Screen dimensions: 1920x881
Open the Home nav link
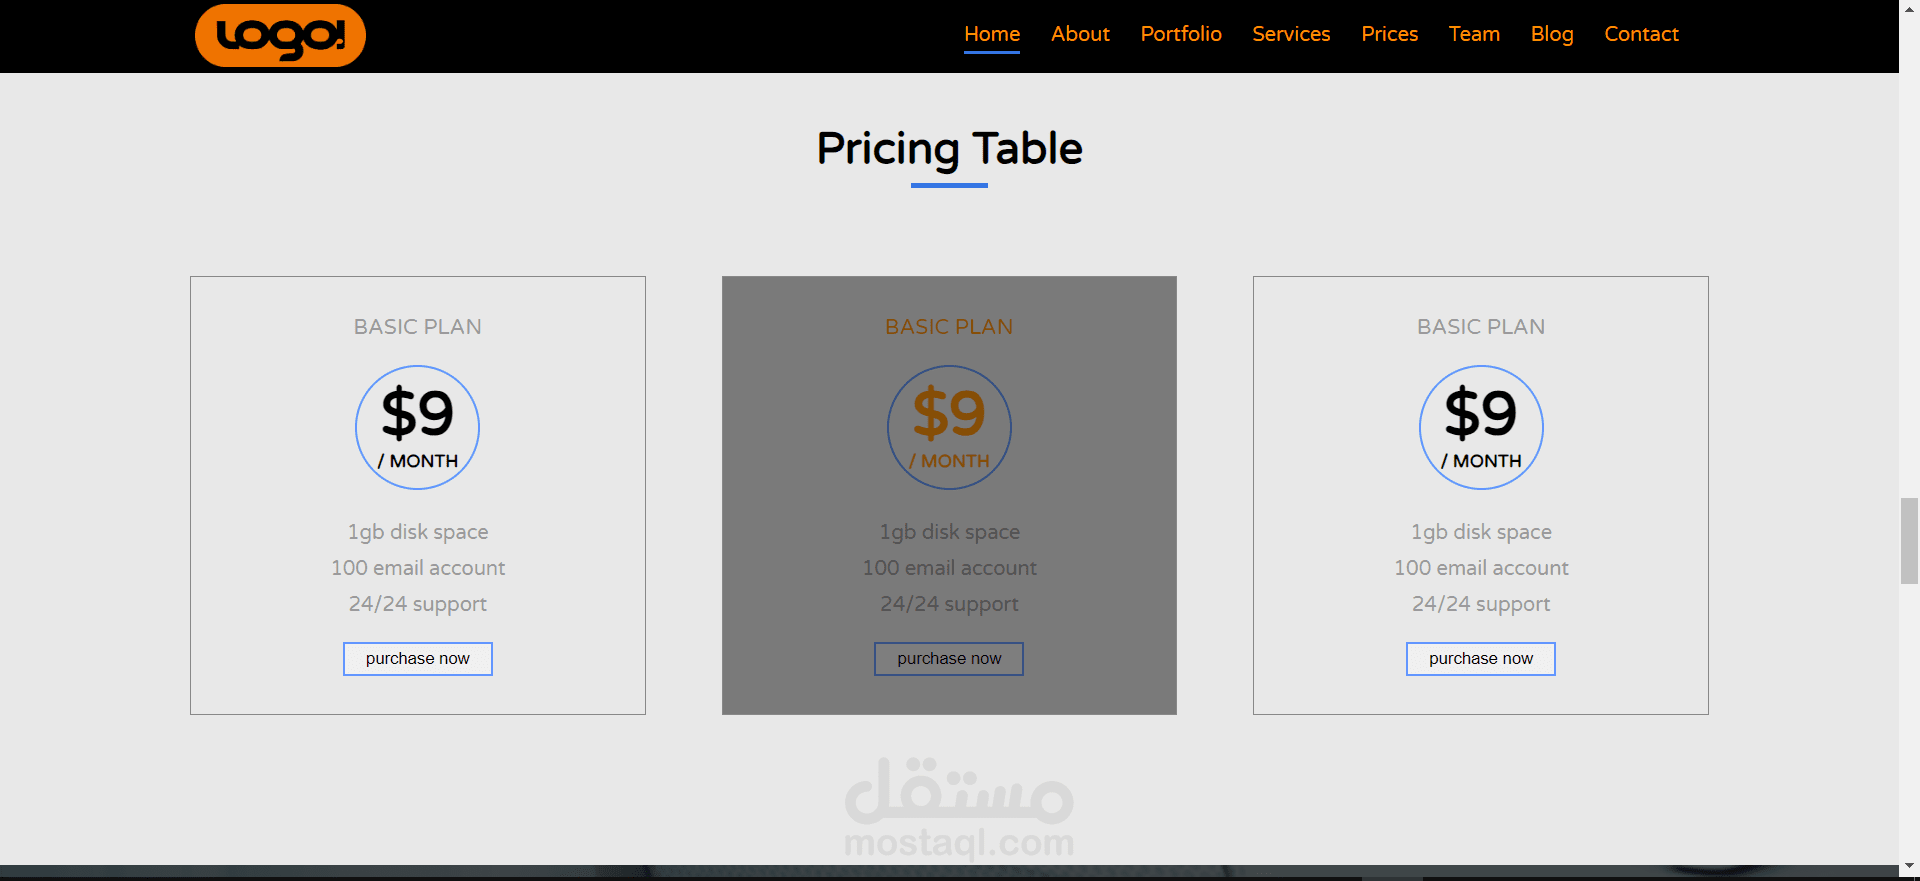992,34
